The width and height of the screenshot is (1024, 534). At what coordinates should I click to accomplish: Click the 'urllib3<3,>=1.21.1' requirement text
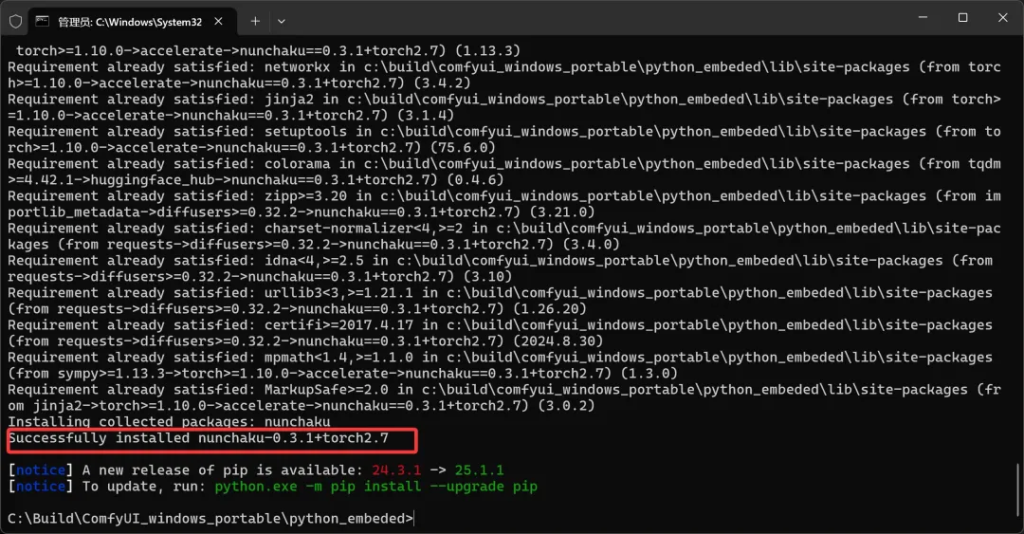[339, 293]
